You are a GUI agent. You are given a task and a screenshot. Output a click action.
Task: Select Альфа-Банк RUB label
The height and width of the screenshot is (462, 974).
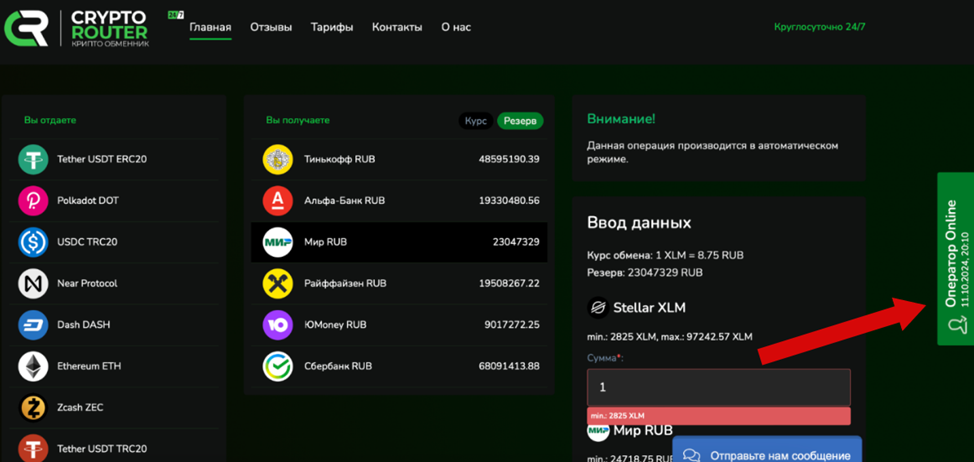pyautogui.click(x=345, y=201)
